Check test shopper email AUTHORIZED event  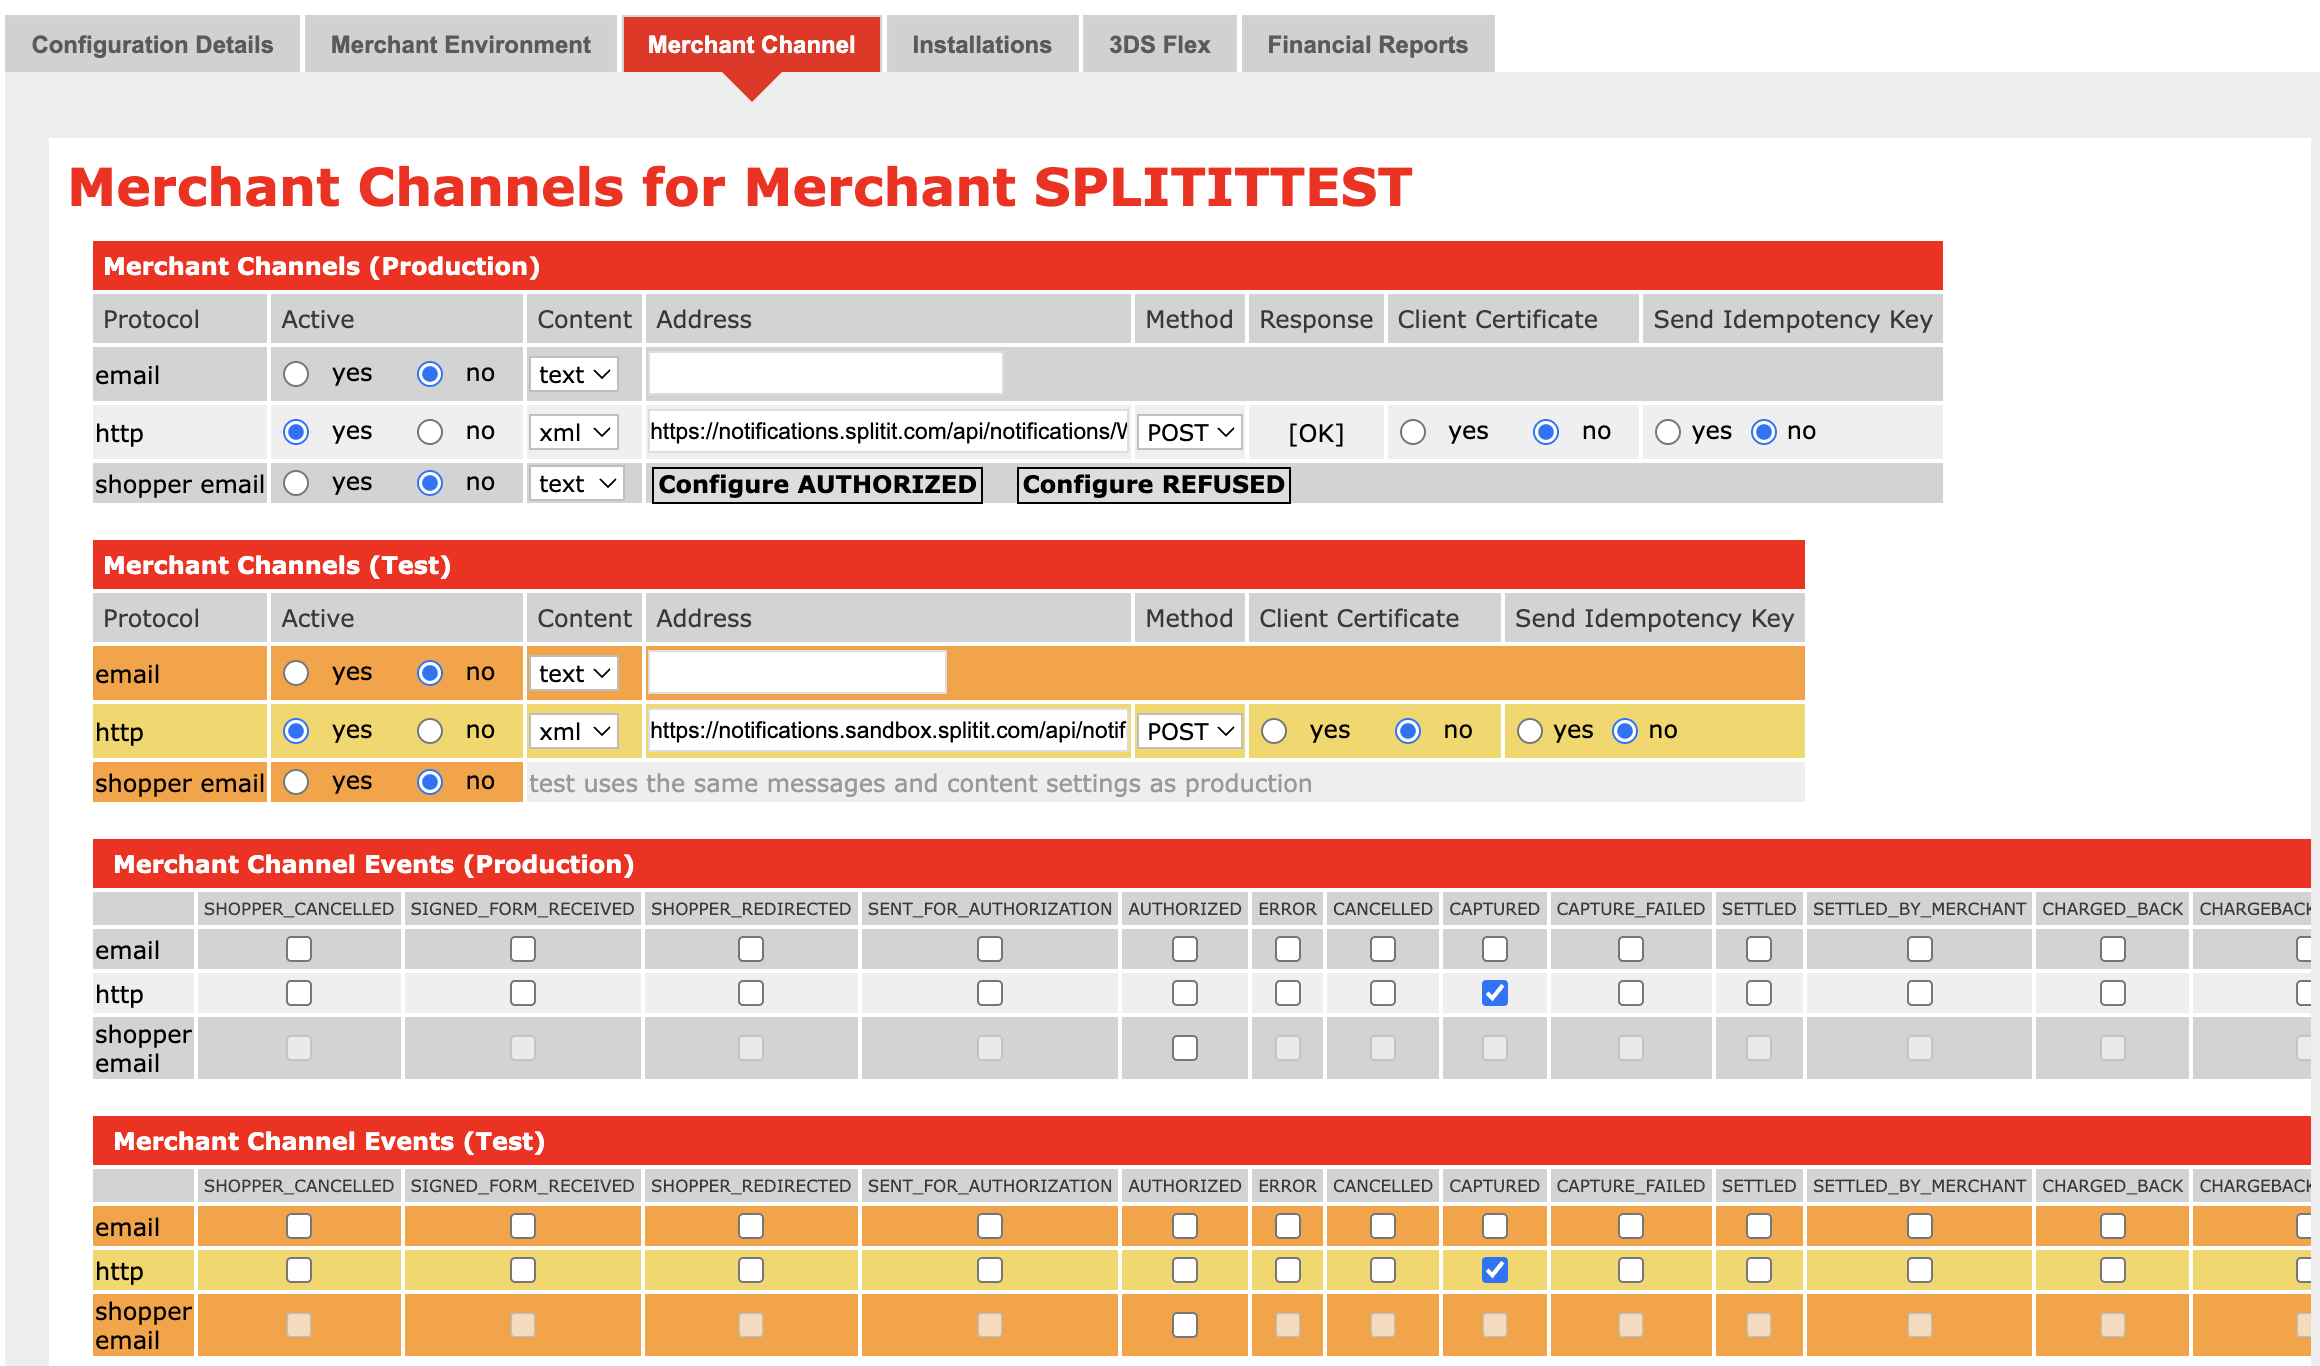tap(1185, 1325)
